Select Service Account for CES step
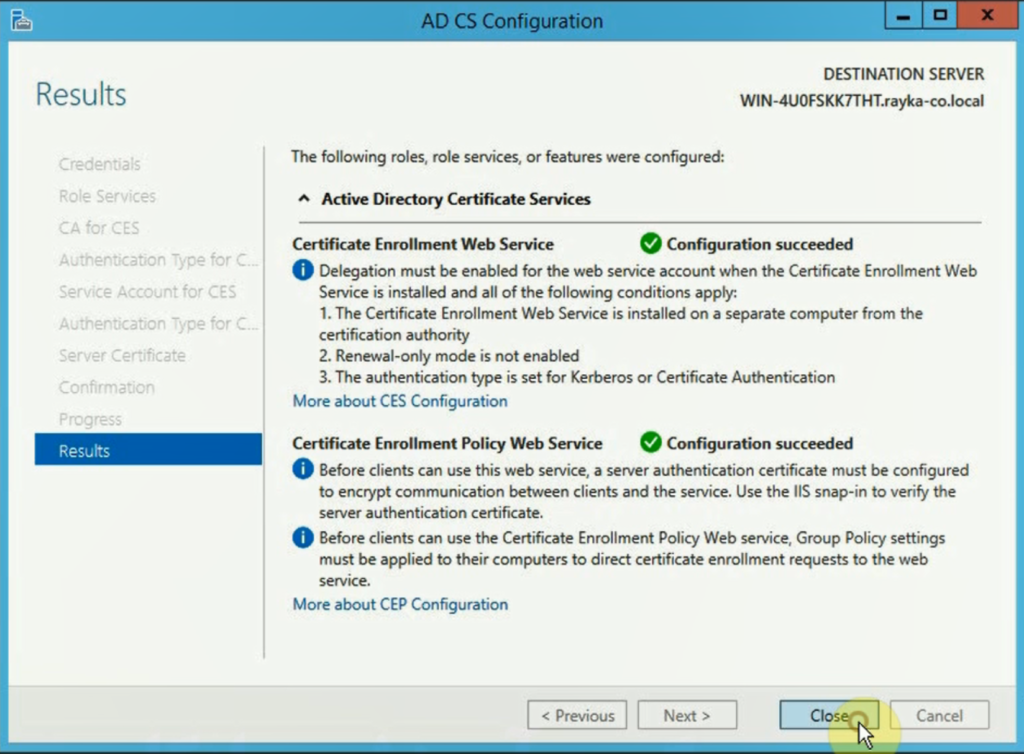 pyautogui.click(x=147, y=292)
